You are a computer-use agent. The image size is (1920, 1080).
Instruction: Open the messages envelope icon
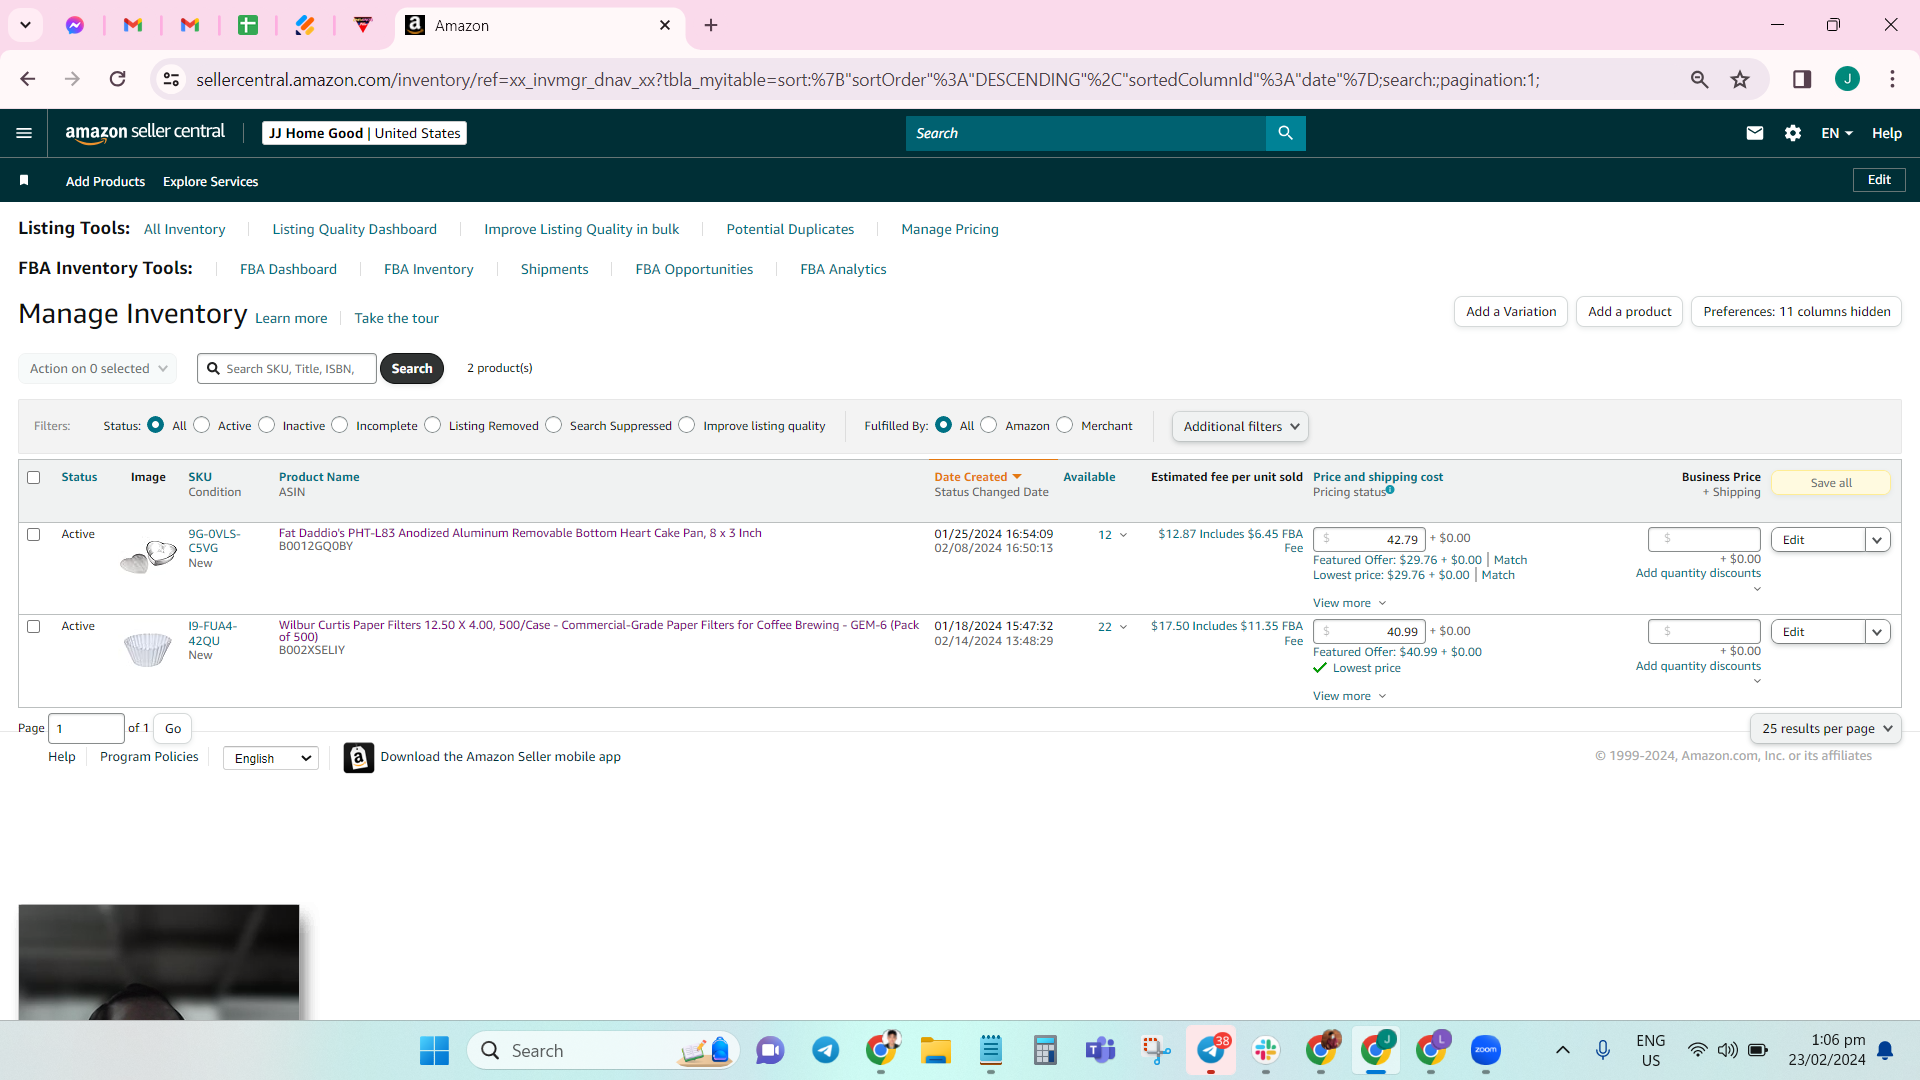[x=1754, y=133]
